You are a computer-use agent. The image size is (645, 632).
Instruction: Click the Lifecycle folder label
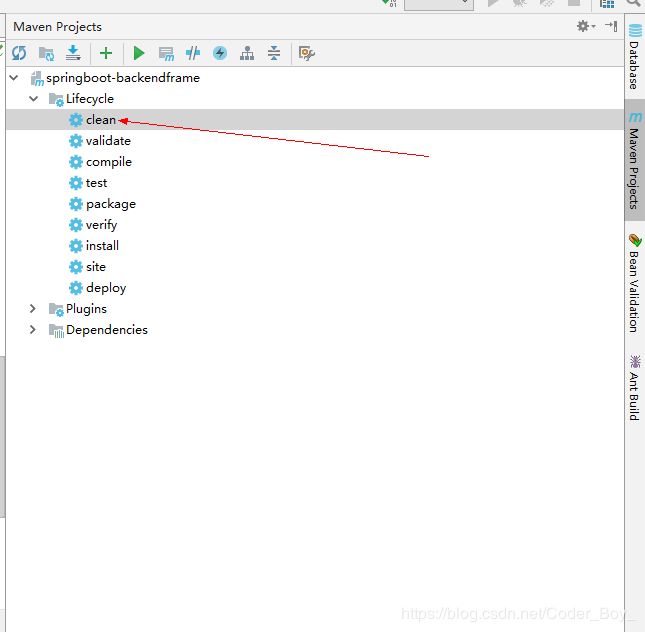coord(90,99)
